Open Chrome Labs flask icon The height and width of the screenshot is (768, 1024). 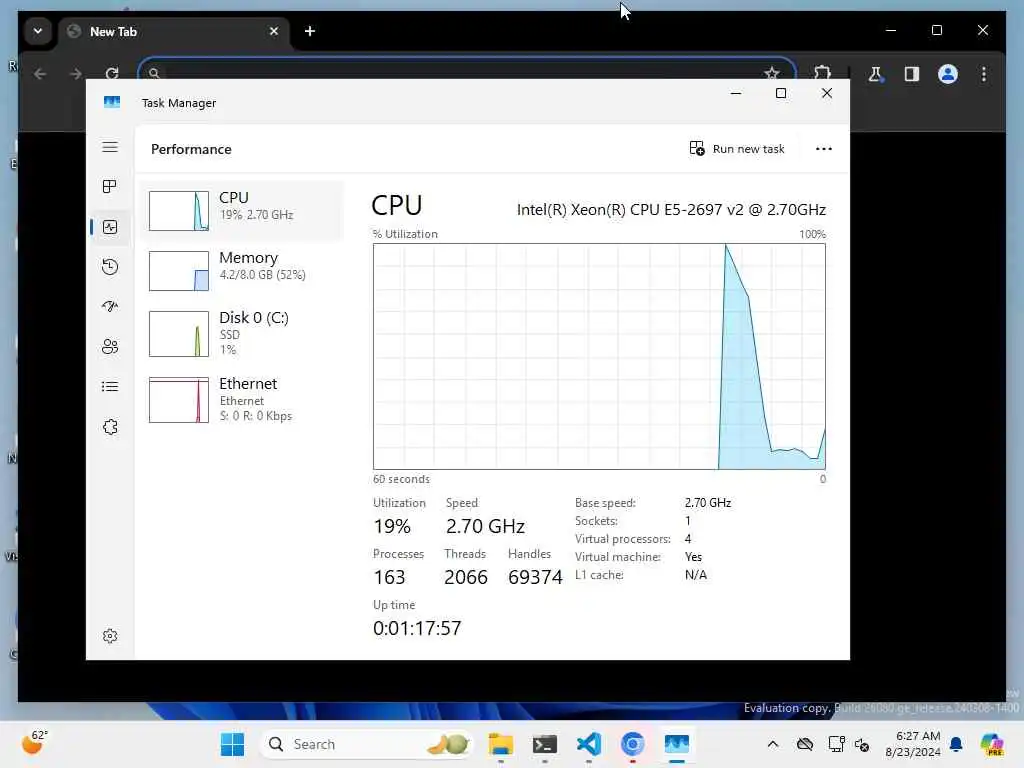pos(876,74)
